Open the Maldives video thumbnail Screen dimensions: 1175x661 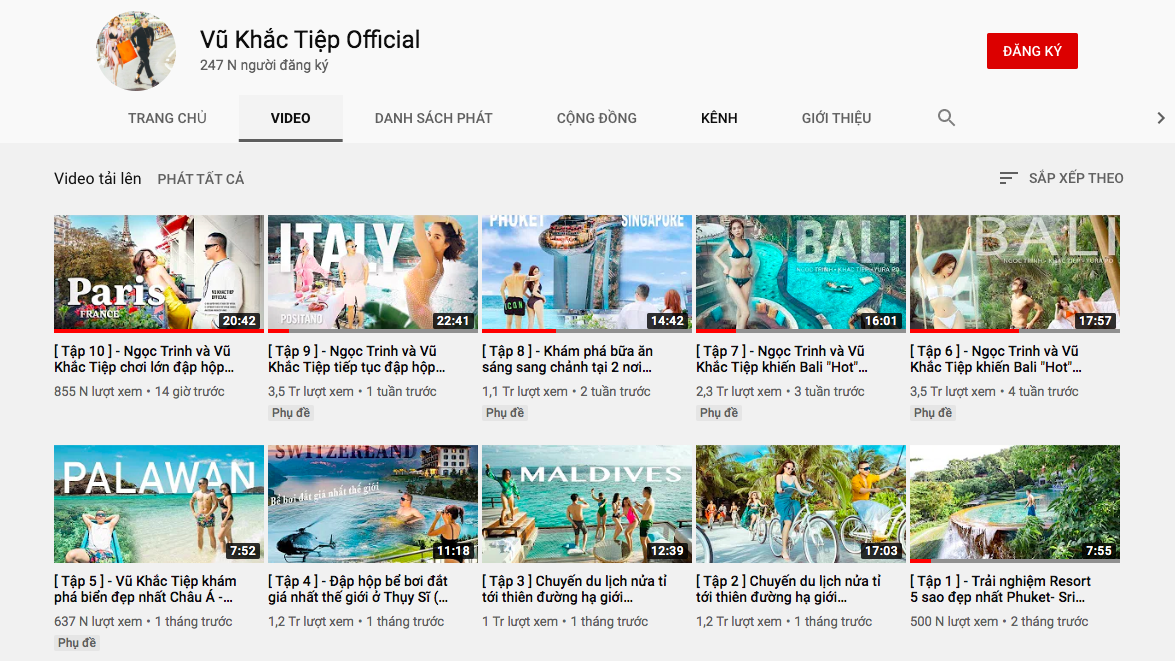tap(587, 504)
